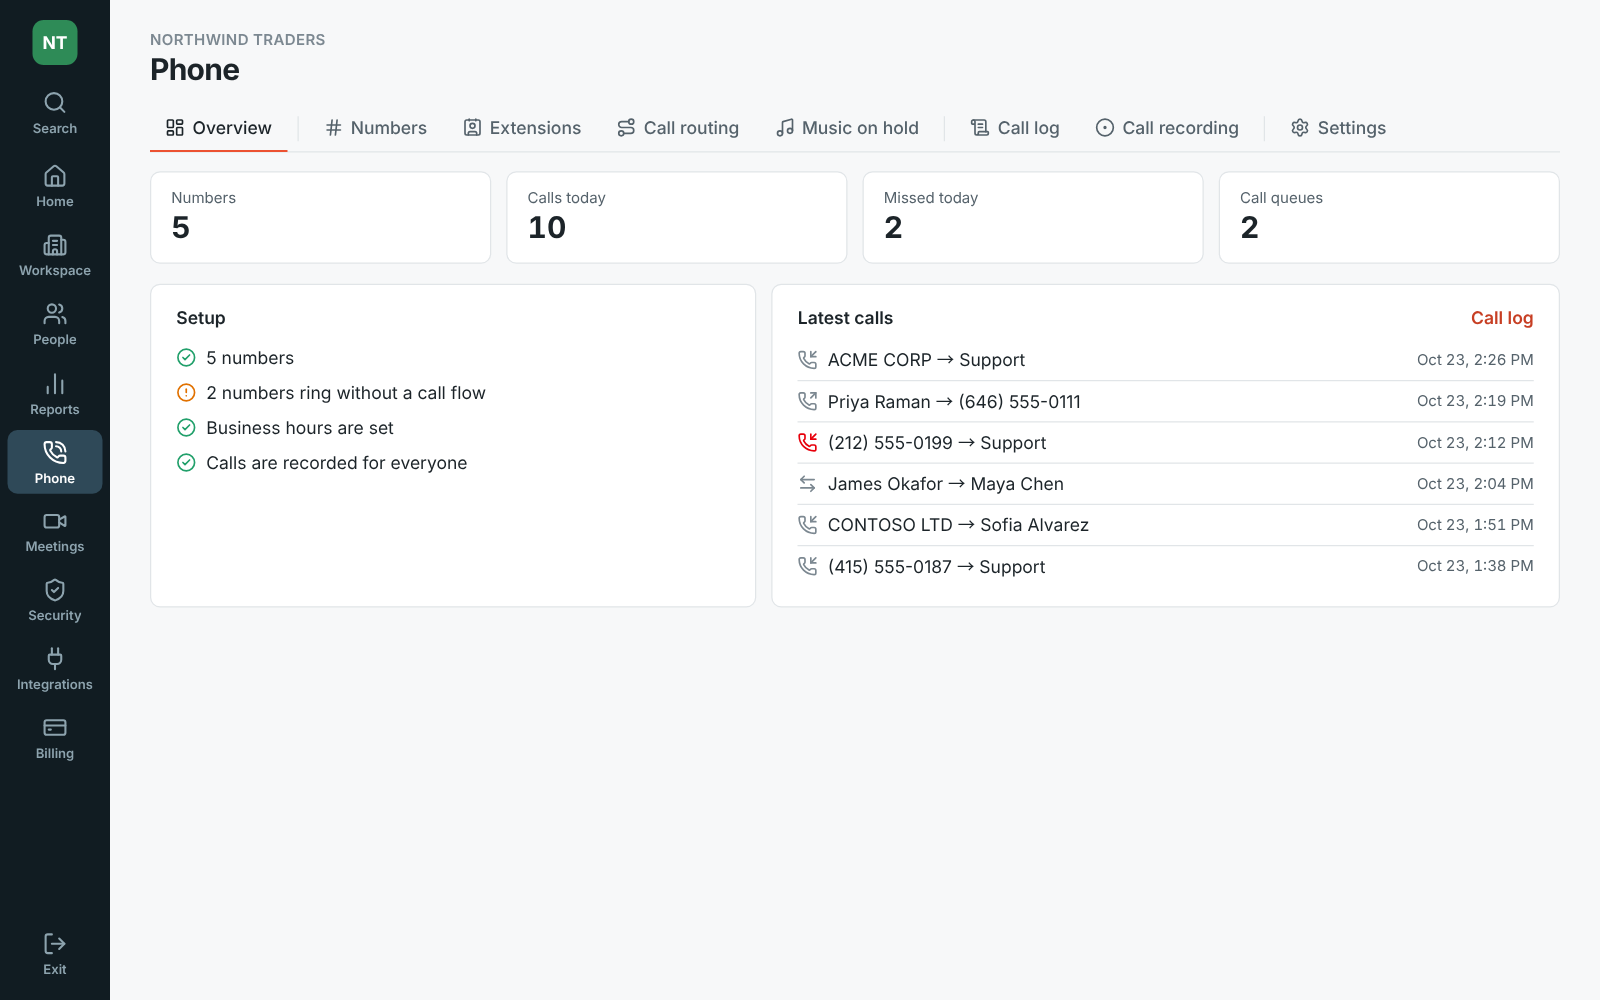Switch to Call recording tab

click(x=1167, y=128)
